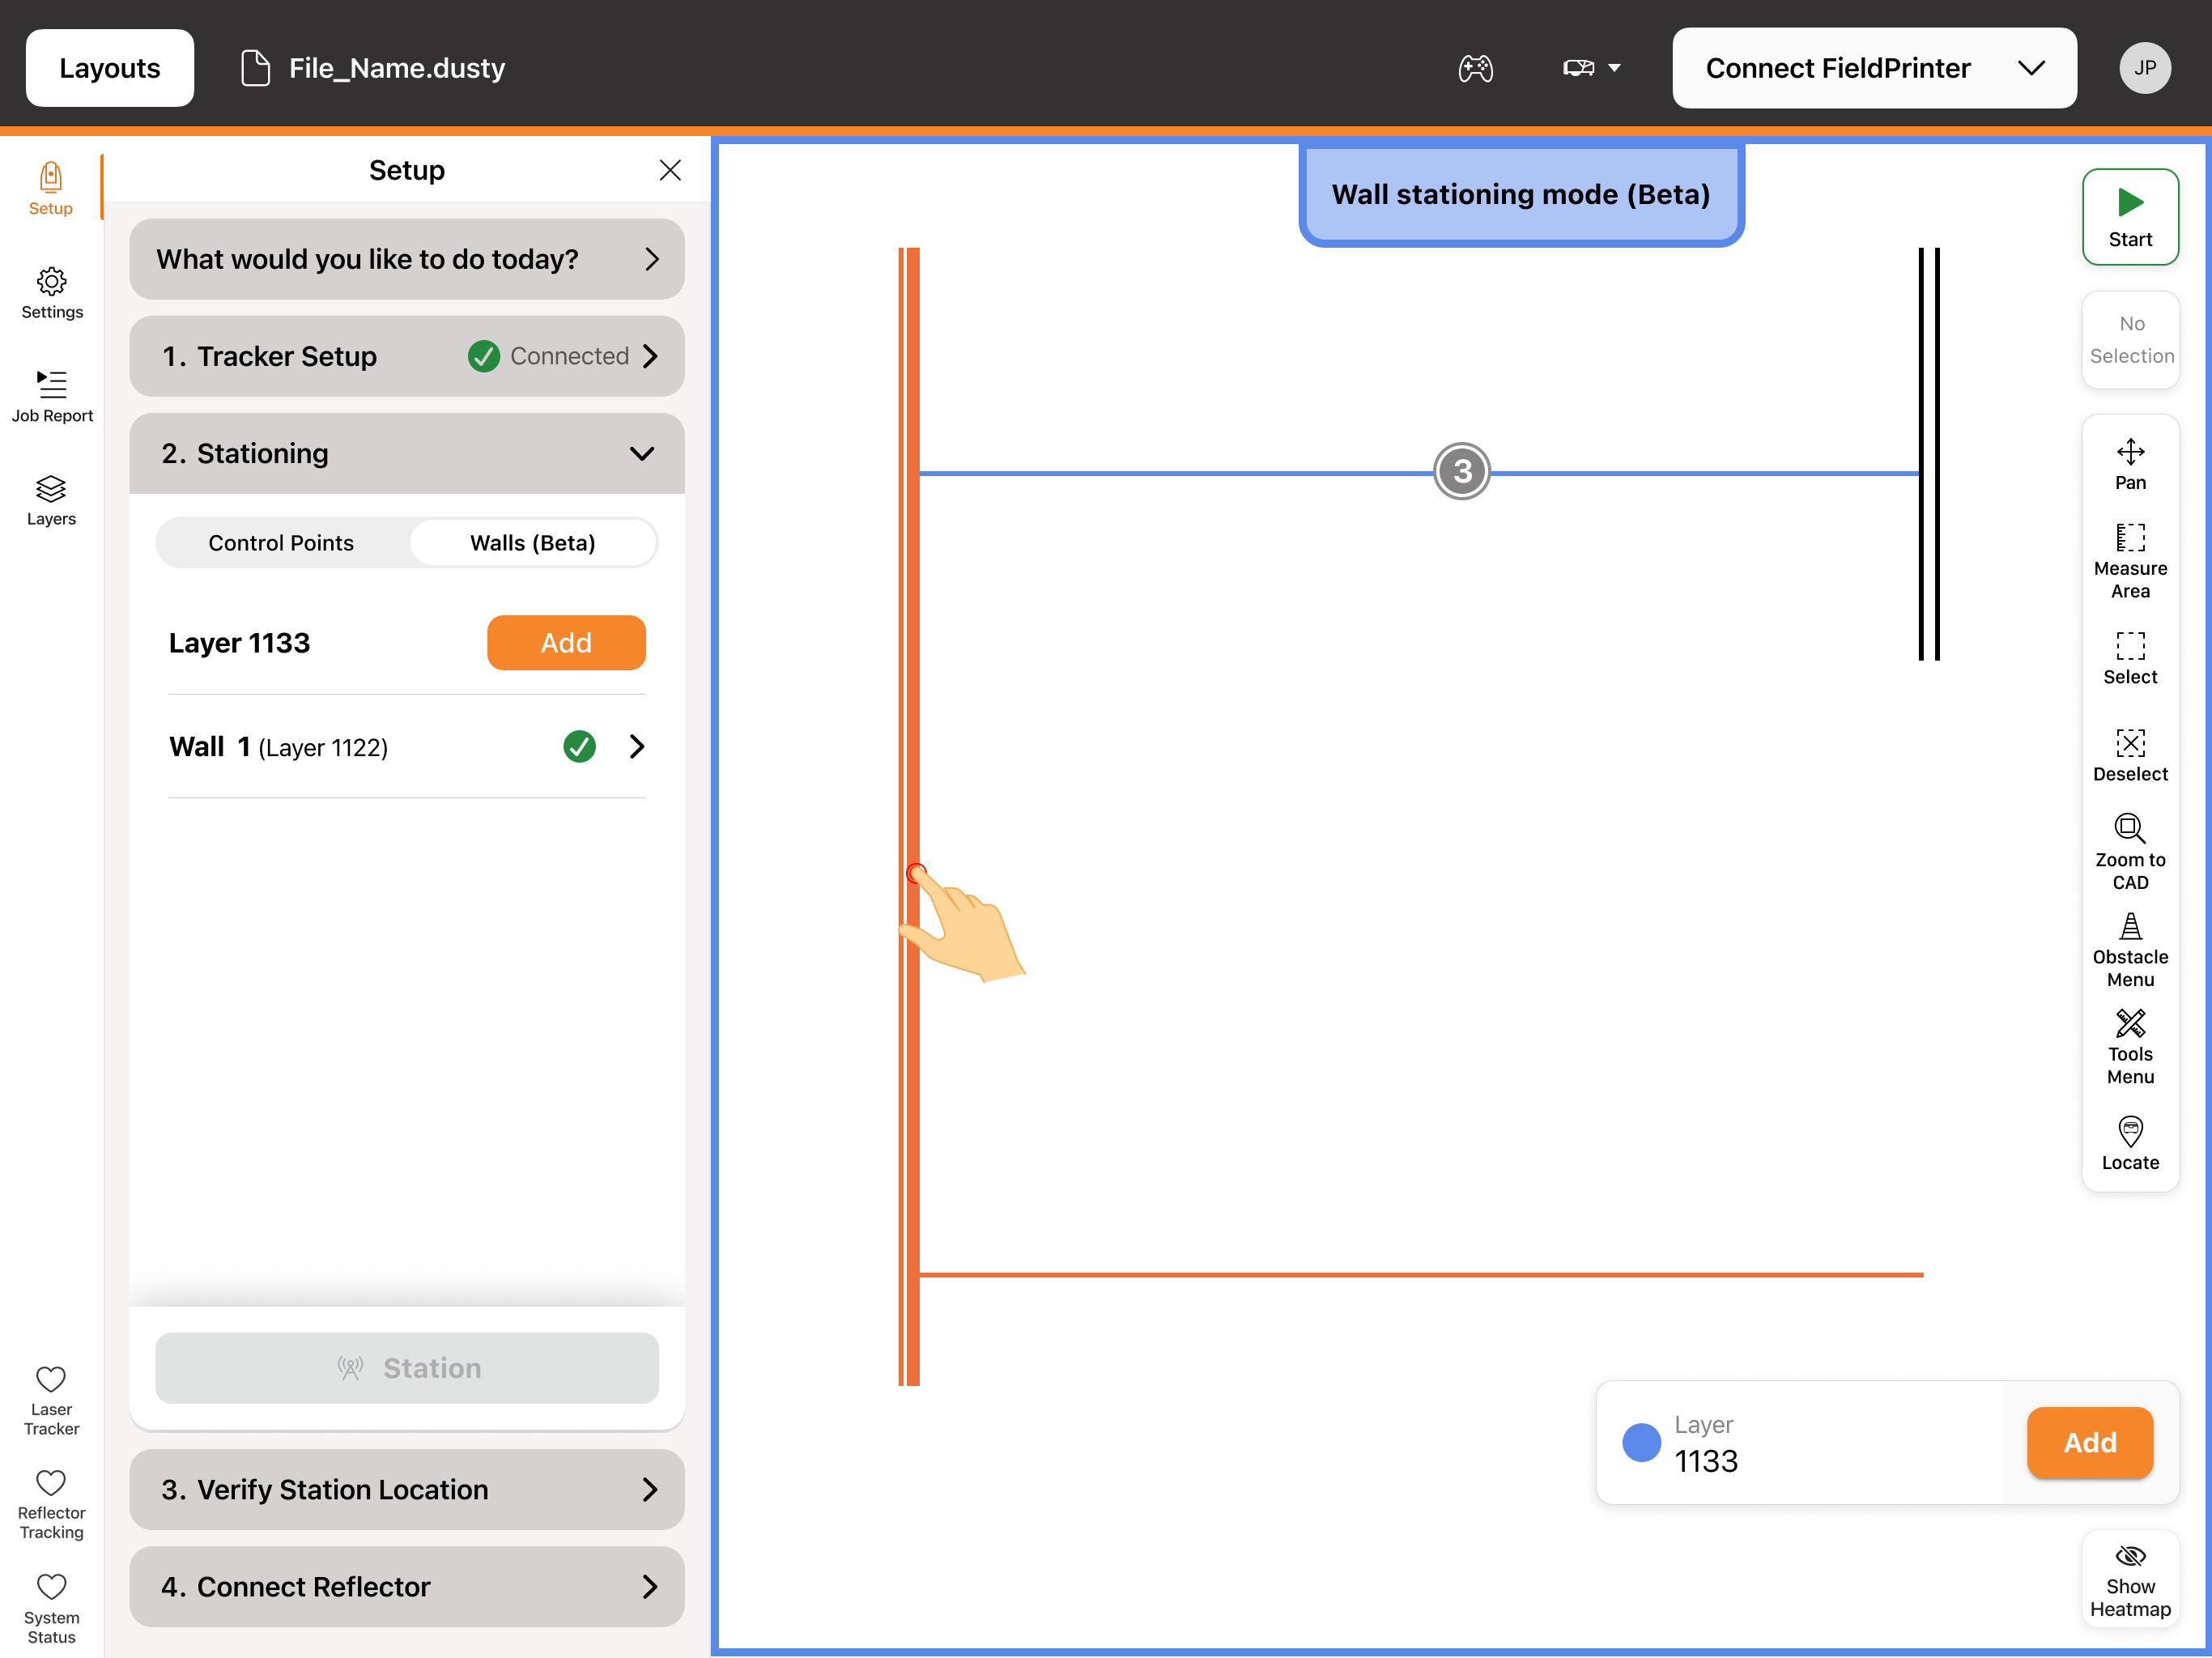Image resolution: width=2212 pixels, height=1658 pixels.
Task: Check Reflector Tracking status
Action: (x=51, y=1503)
